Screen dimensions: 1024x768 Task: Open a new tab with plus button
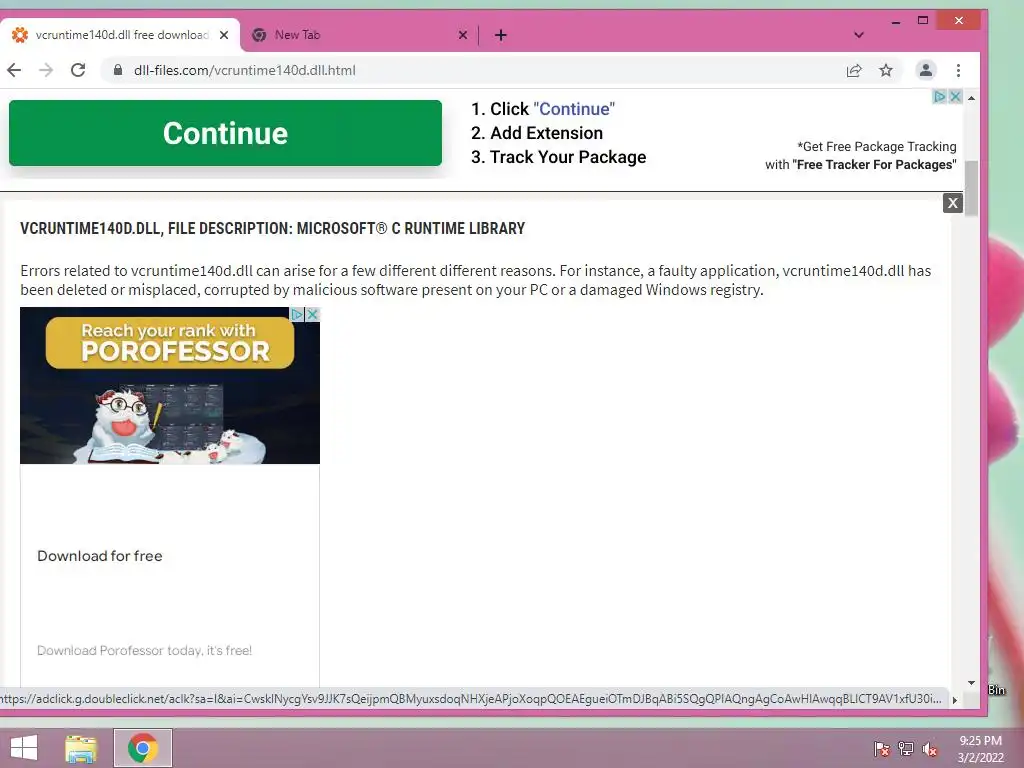501,35
